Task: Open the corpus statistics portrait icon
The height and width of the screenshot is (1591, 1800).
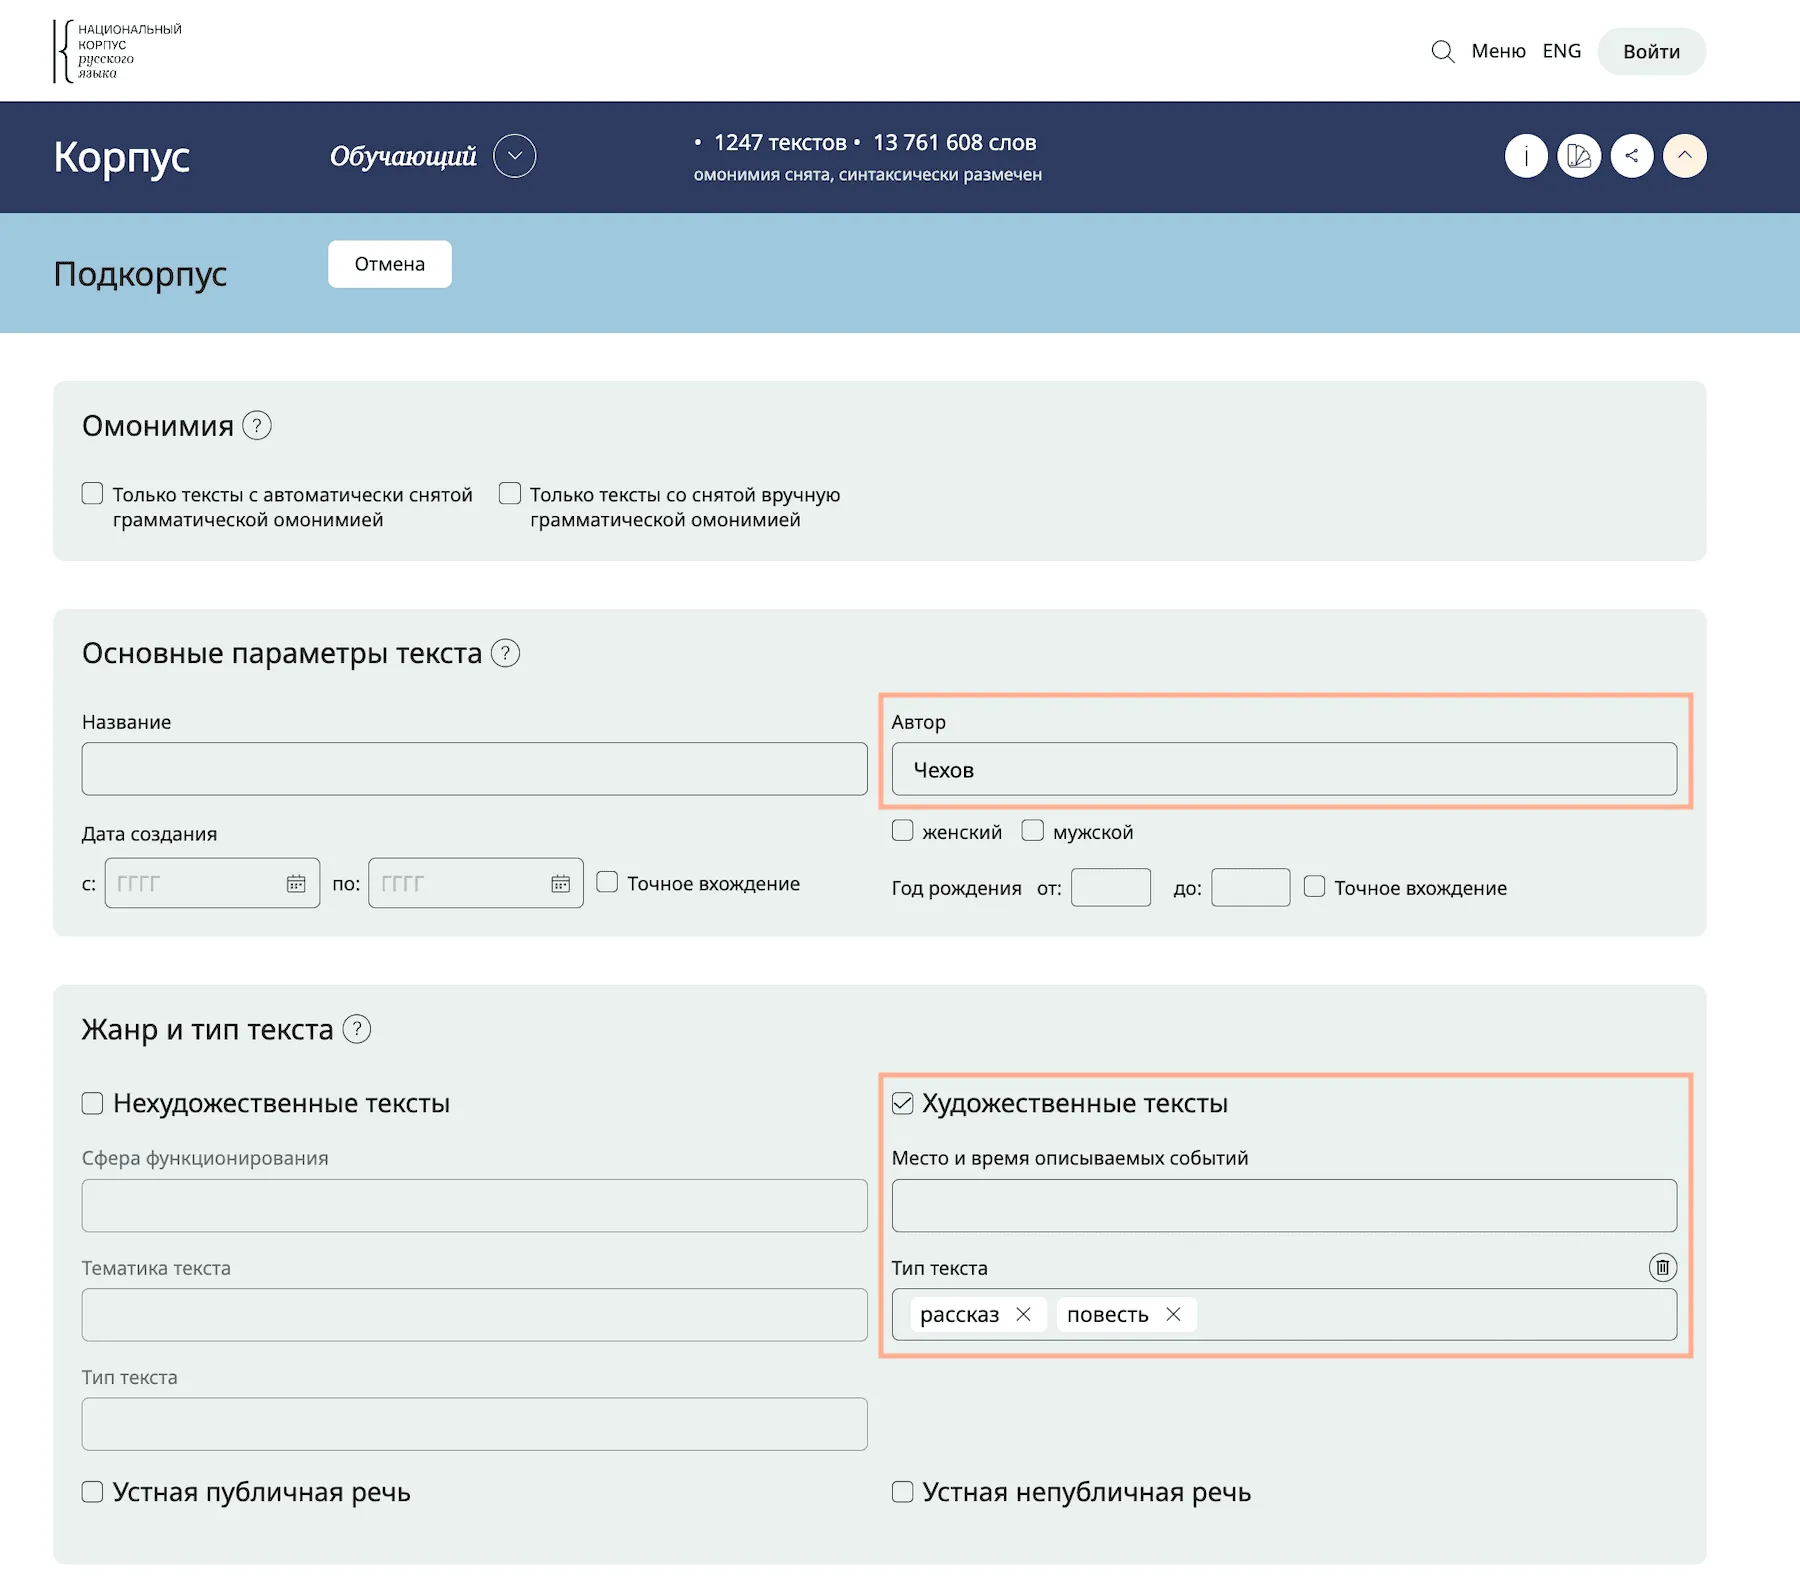Action: pyautogui.click(x=1579, y=156)
